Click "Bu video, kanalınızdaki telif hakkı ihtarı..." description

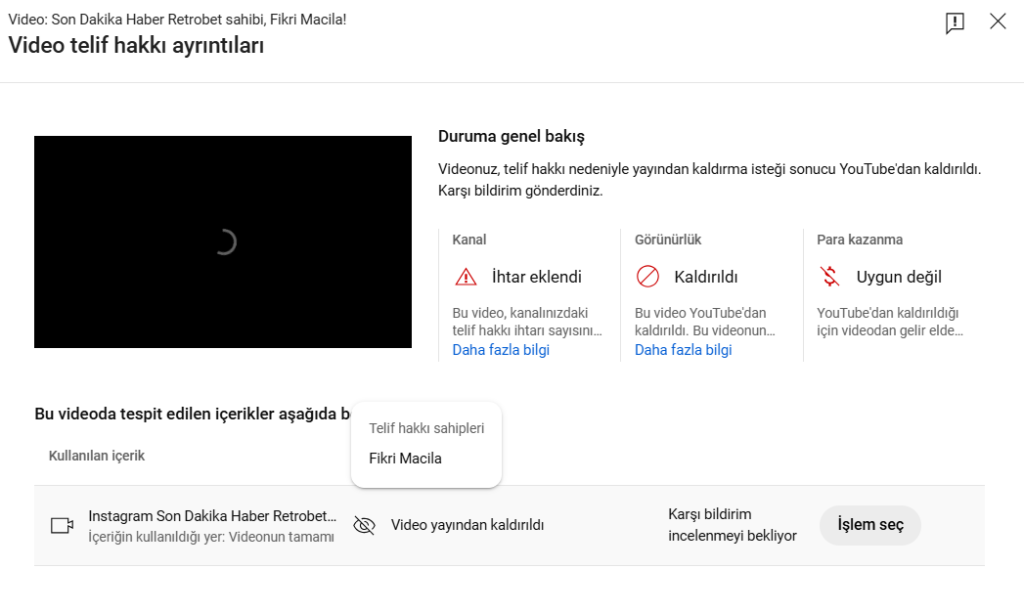point(527,322)
